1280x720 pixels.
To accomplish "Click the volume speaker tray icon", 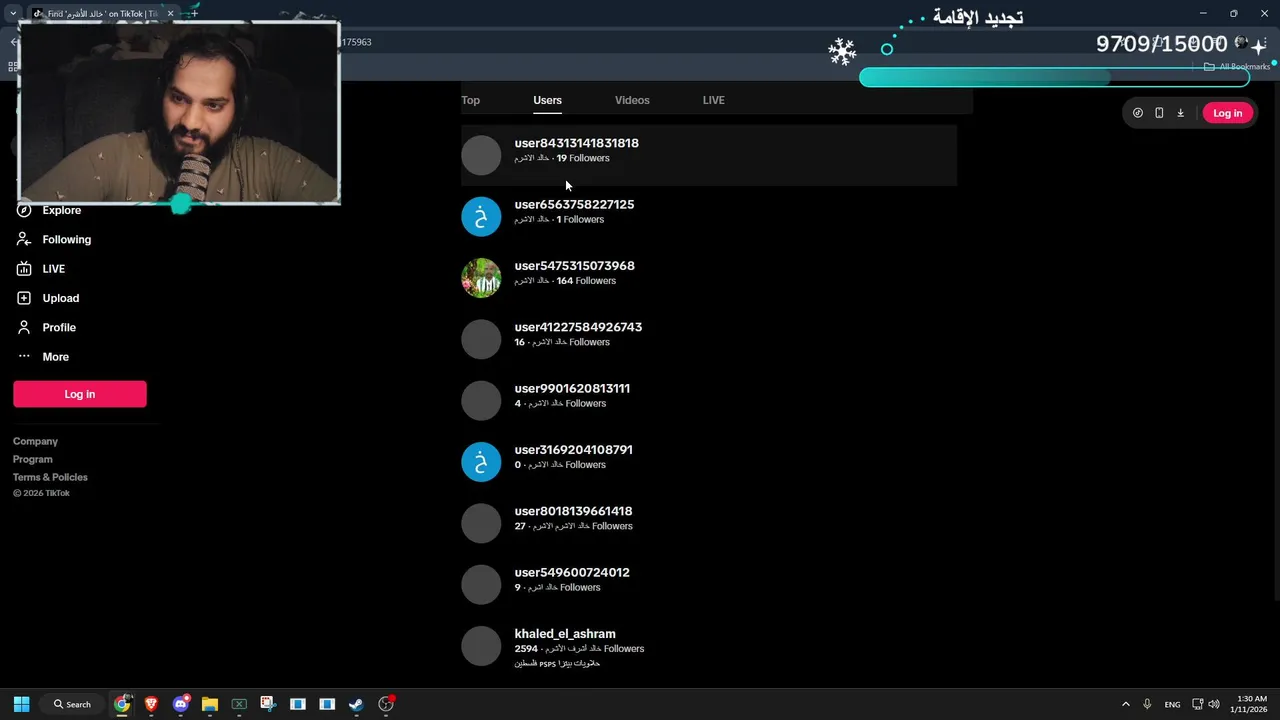I will click(x=1214, y=704).
